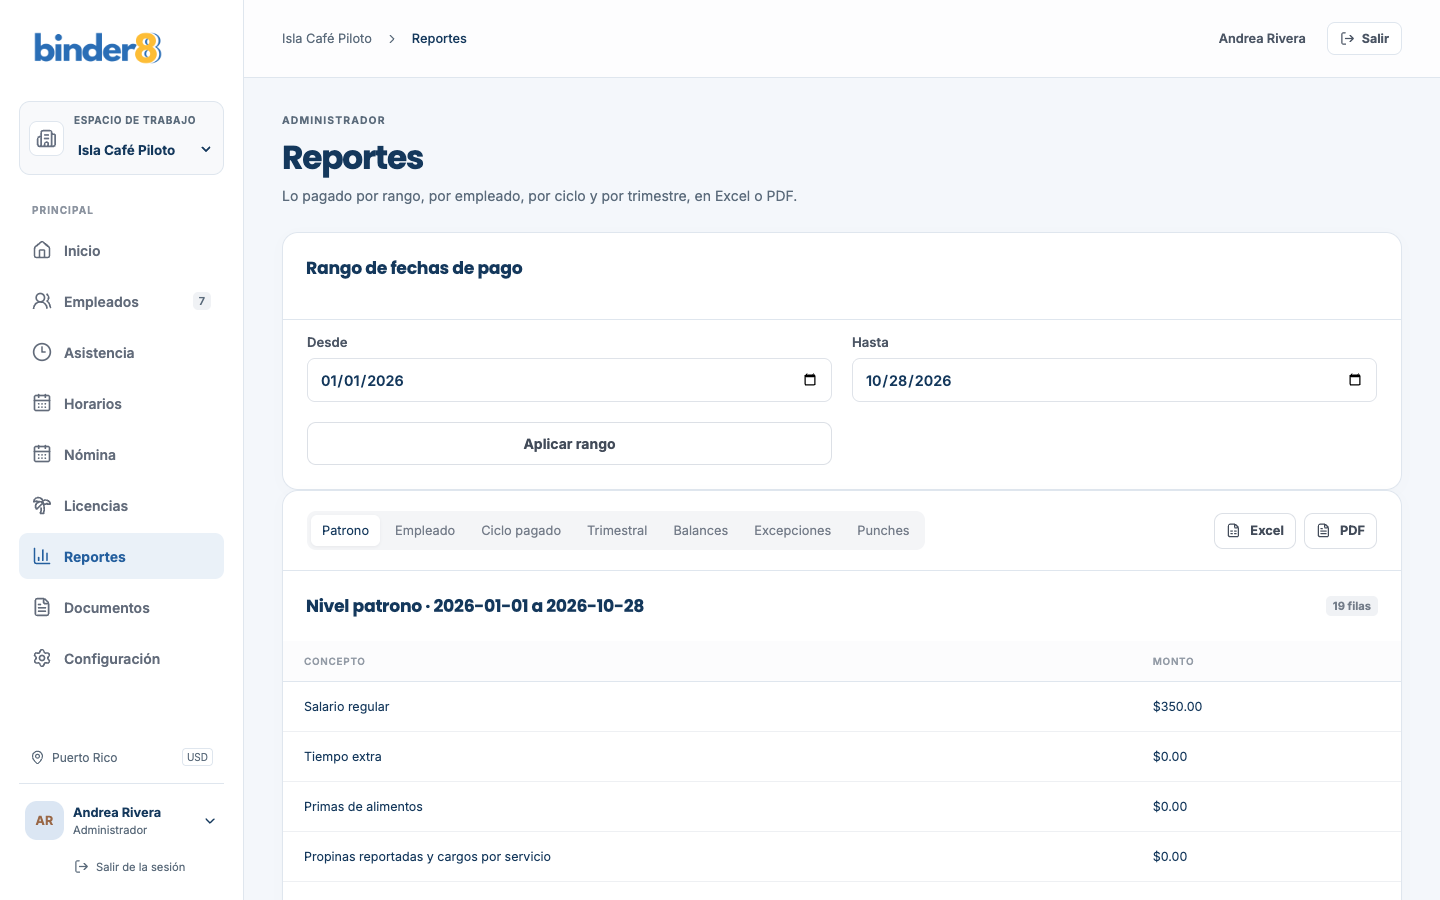Expand the Andrea Rivera user menu chevron
1440x900 pixels.
210,821
